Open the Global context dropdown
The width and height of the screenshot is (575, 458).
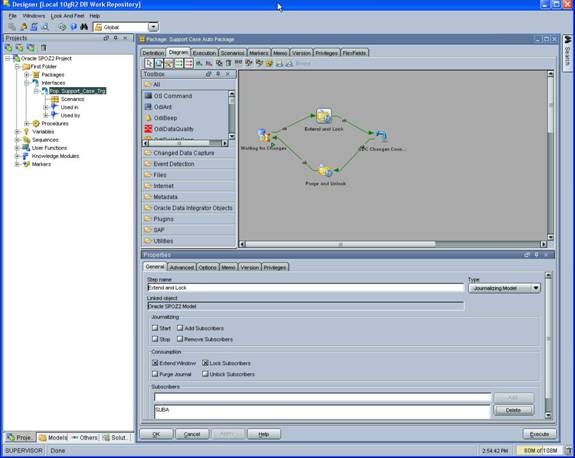153,27
